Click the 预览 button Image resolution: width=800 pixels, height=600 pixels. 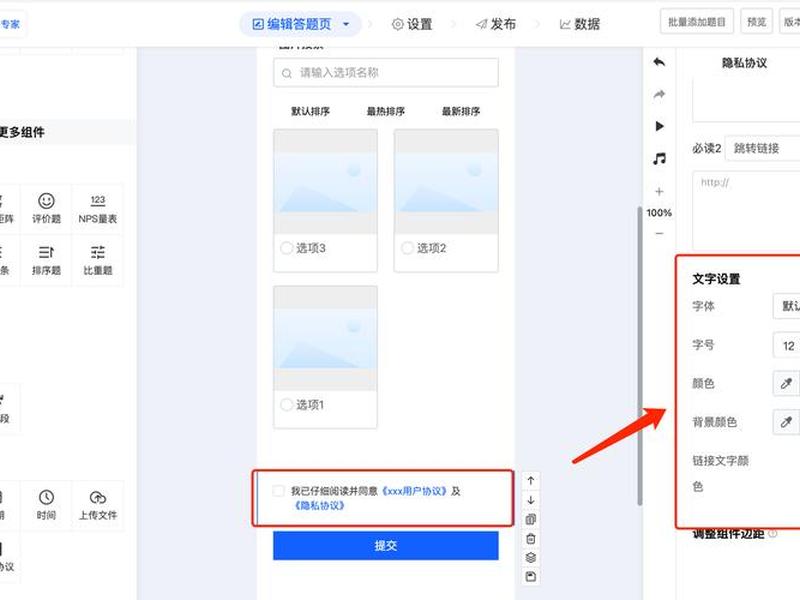[x=756, y=22]
